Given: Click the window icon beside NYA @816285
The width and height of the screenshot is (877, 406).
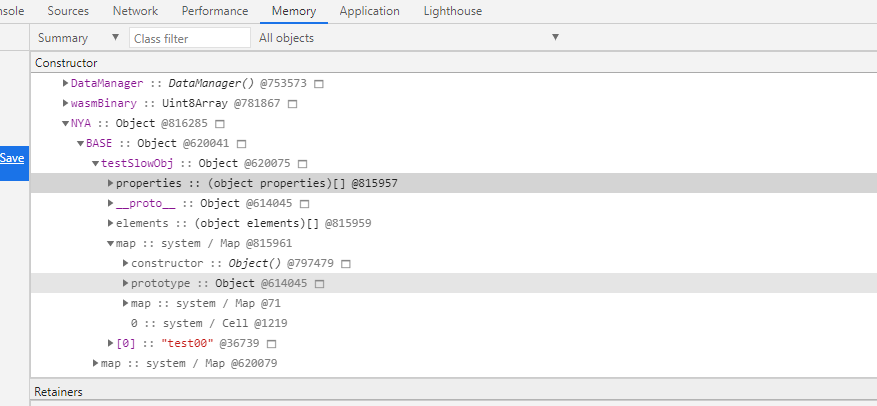Looking at the screenshot, I should pyautogui.click(x=220, y=124).
